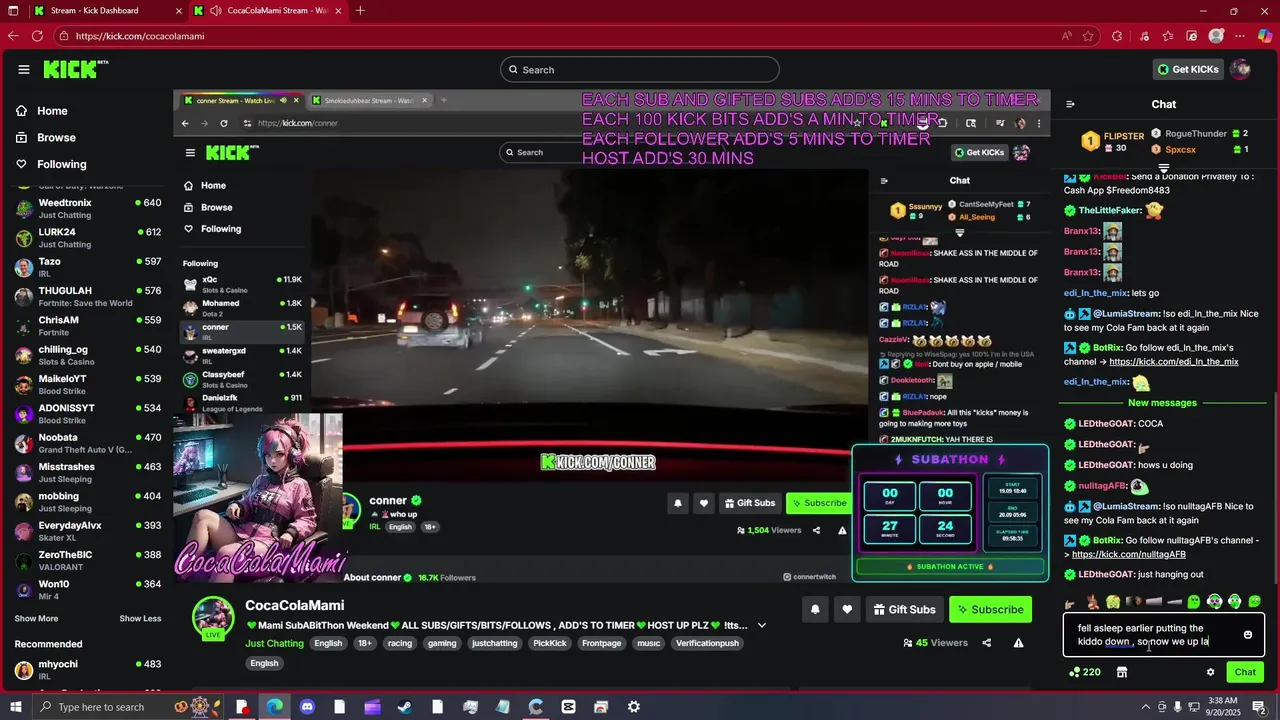Click the Edge Copilot icon
The height and width of the screenshot is (720, 1280).
[1265, 36]
